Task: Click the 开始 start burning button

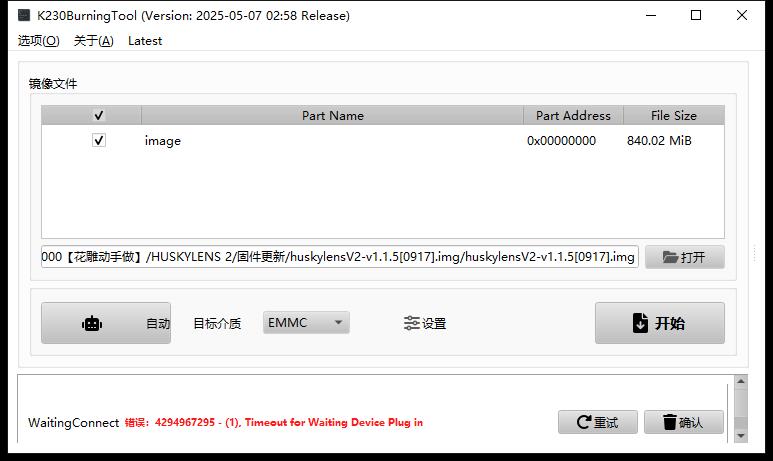Action: coord(660,323)
